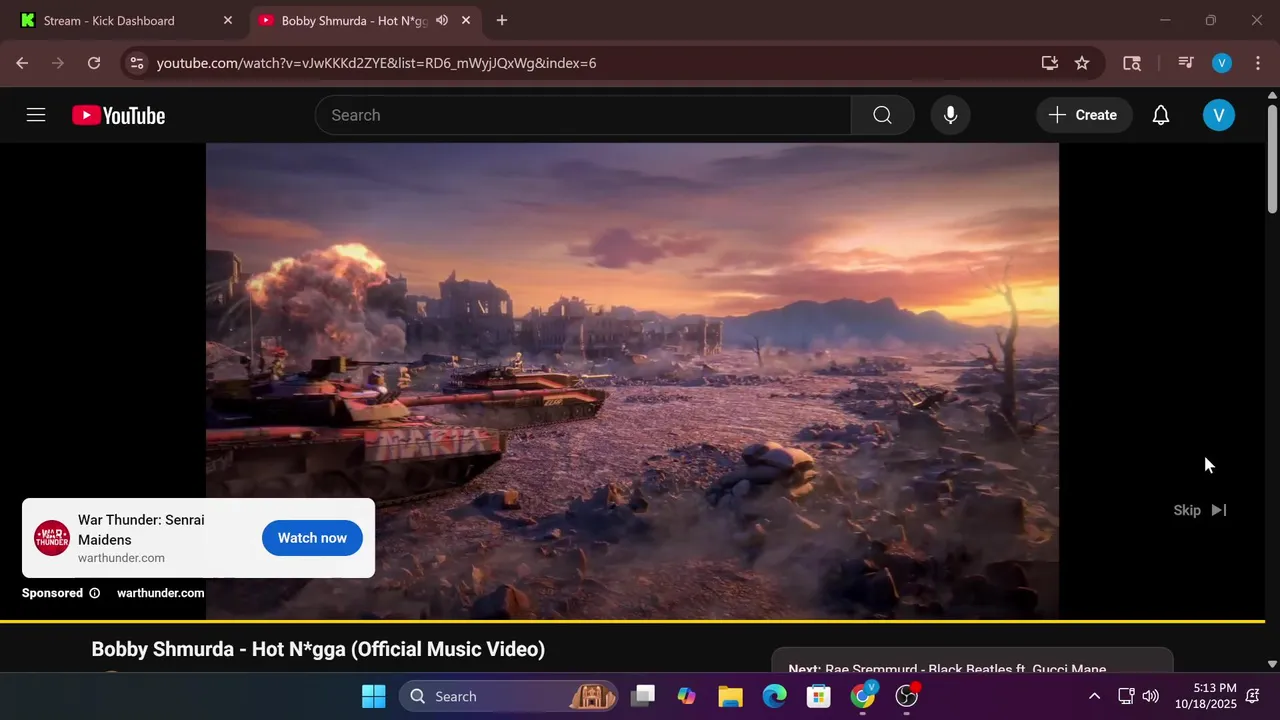The image size is (1280, 720).
Task: Click the playing video ad area
Action: click(632, 380)
